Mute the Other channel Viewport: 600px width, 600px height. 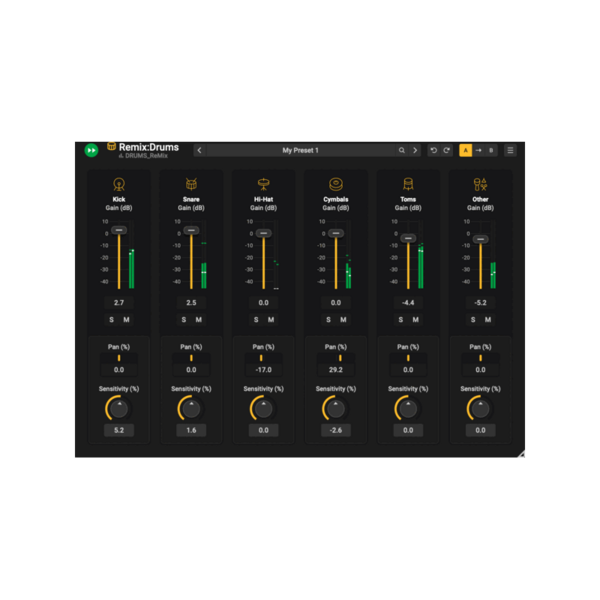click(x=488, y=320)
